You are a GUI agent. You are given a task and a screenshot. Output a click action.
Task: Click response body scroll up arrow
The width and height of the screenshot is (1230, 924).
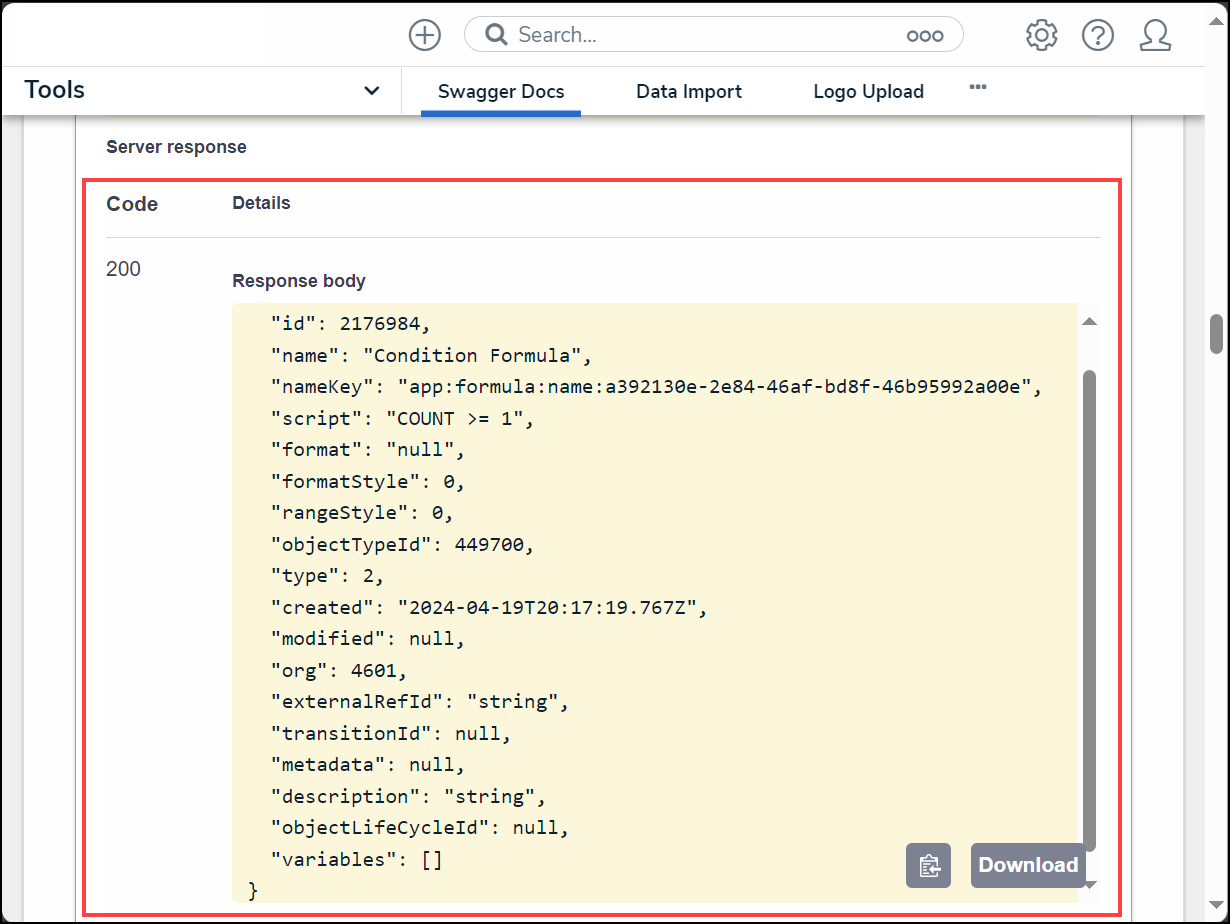[x=1090, y=321]
